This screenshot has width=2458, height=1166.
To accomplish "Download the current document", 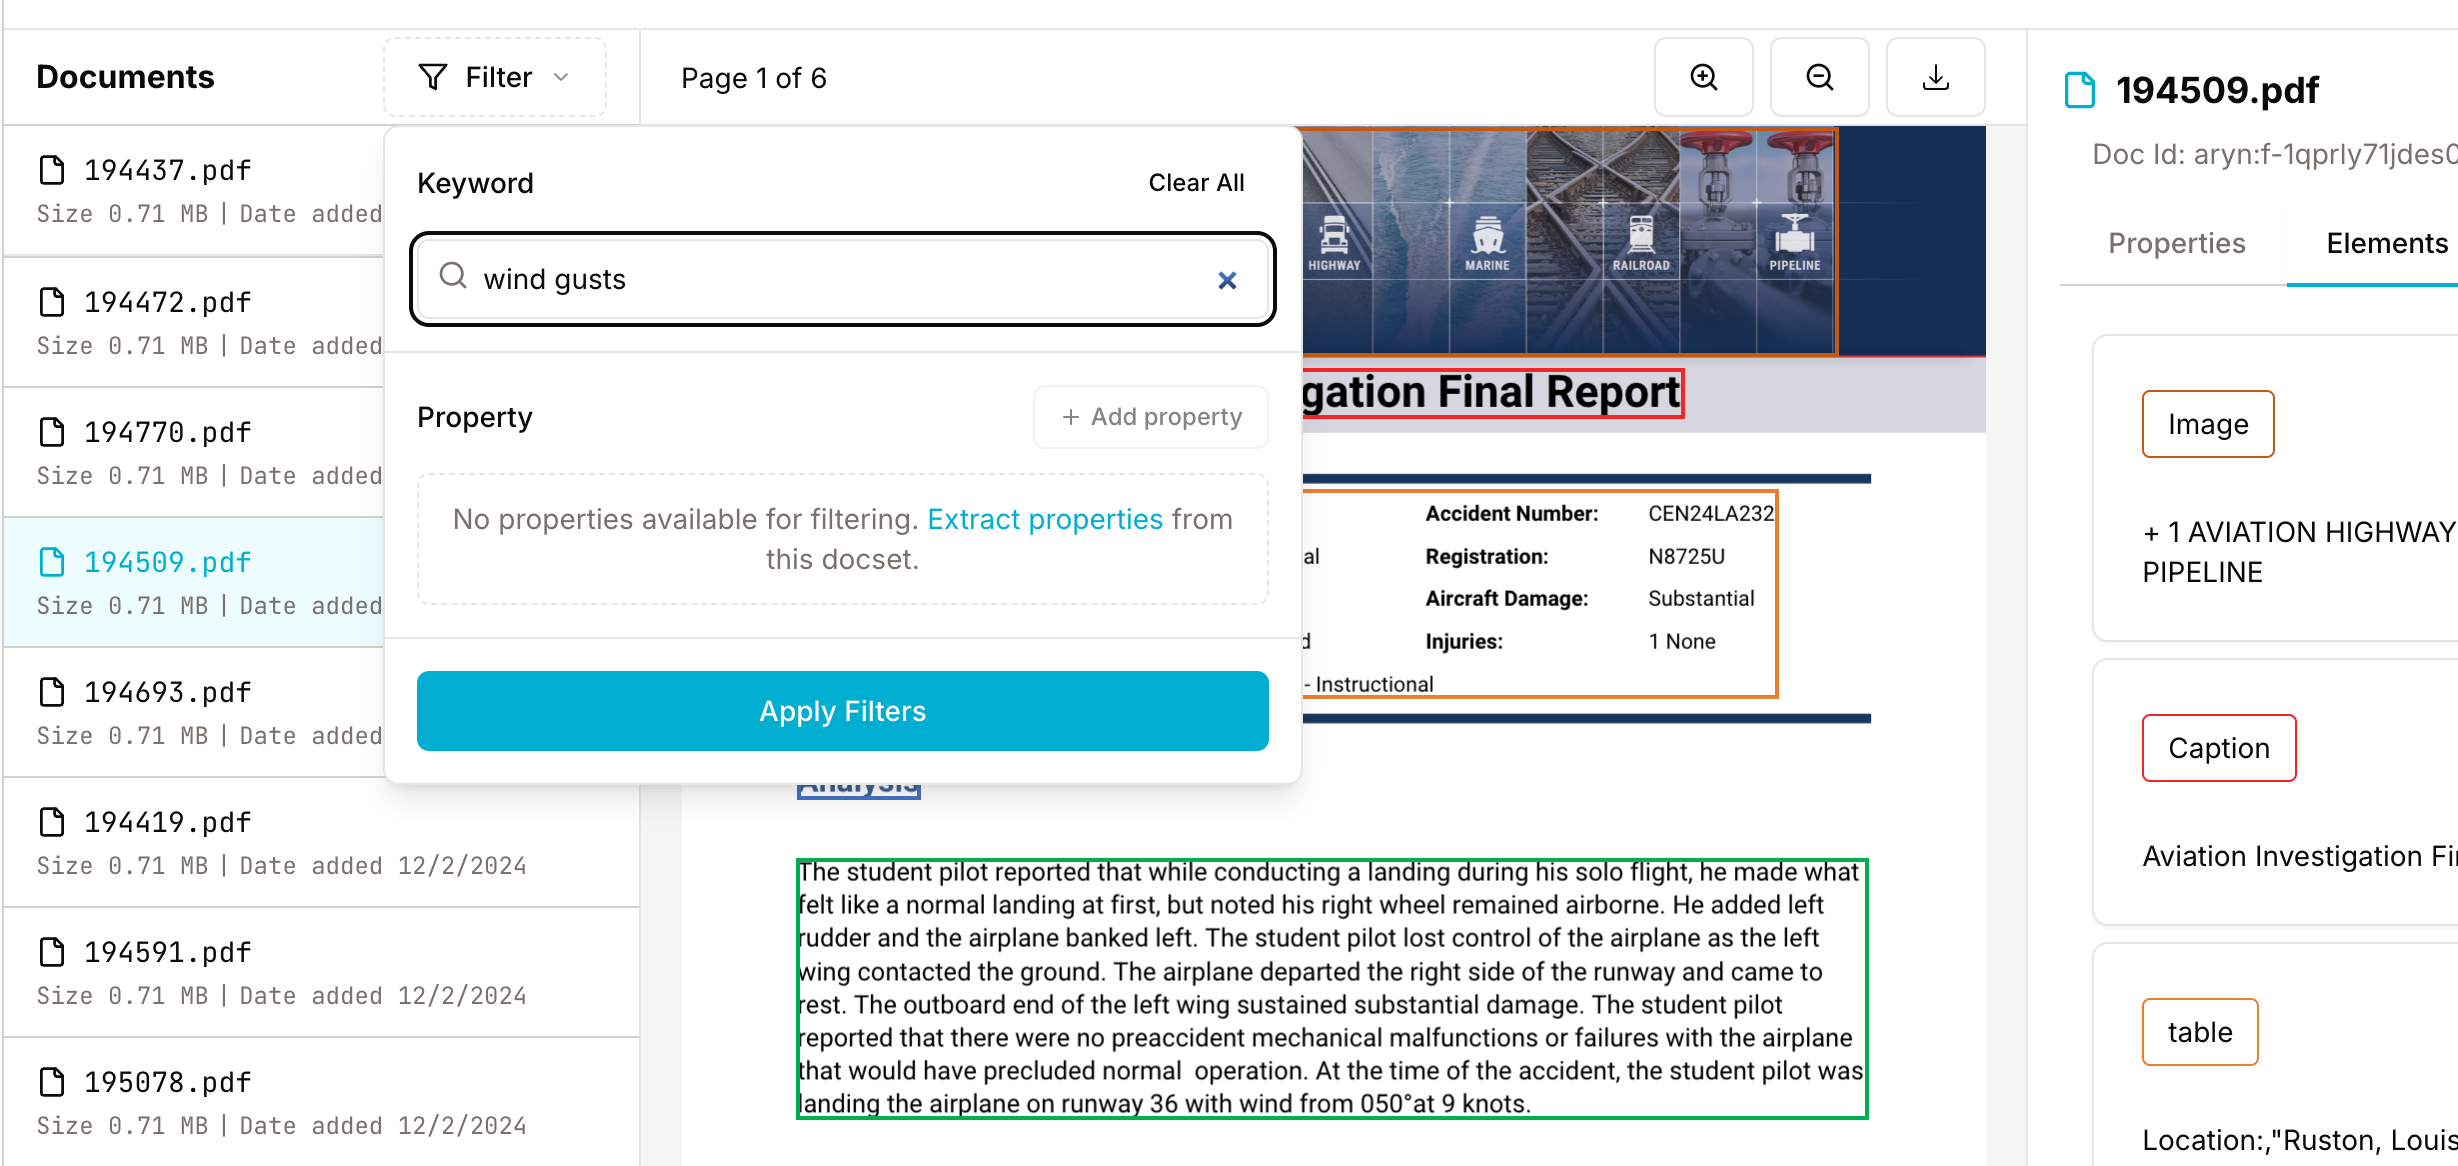I will pyautogui.click(x=1935, y=77).
